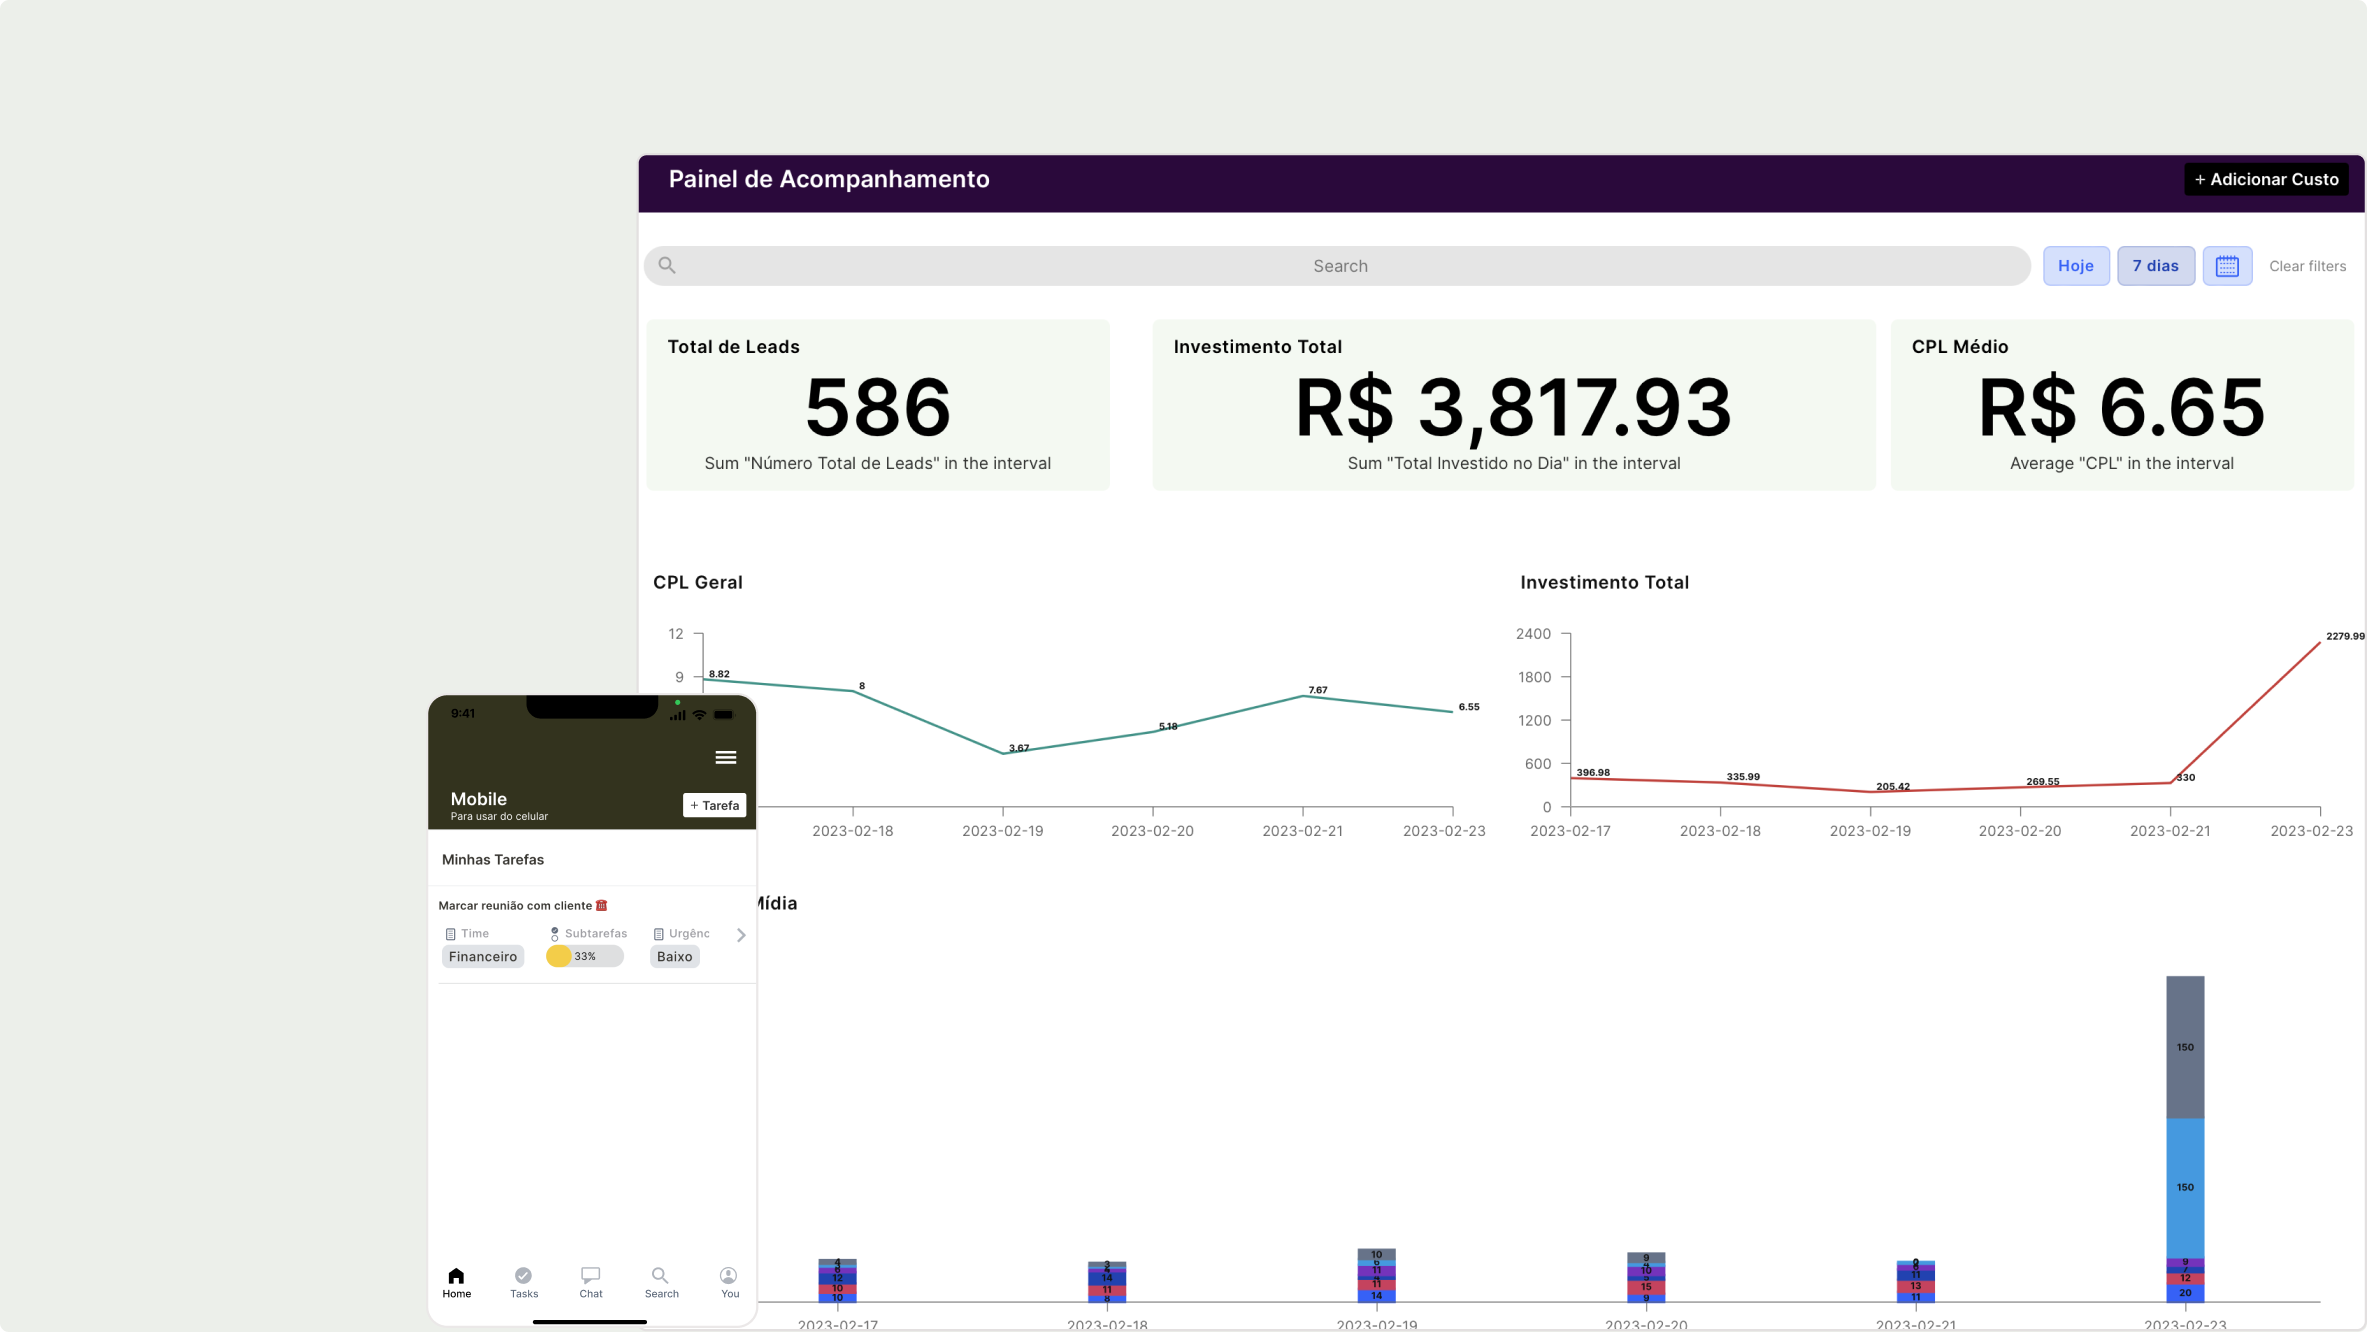
Task: Tap the Home icon in mobile nav
Action: tap(456, 1276)
